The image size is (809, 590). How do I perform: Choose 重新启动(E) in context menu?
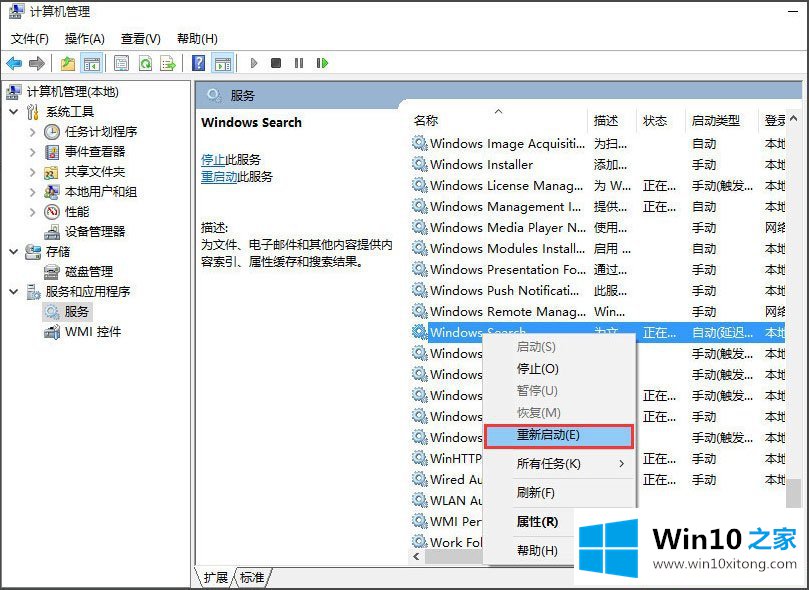point(559,436)
